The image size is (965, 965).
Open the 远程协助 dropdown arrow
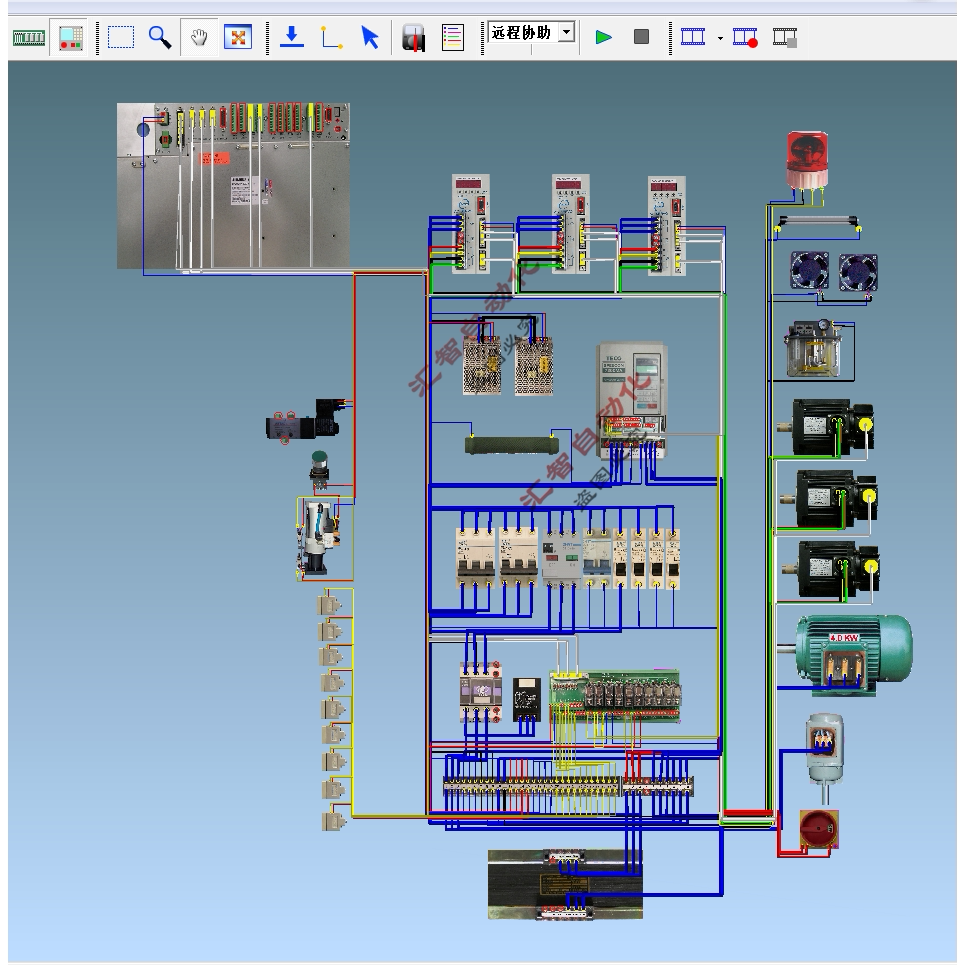click(566, 32)
